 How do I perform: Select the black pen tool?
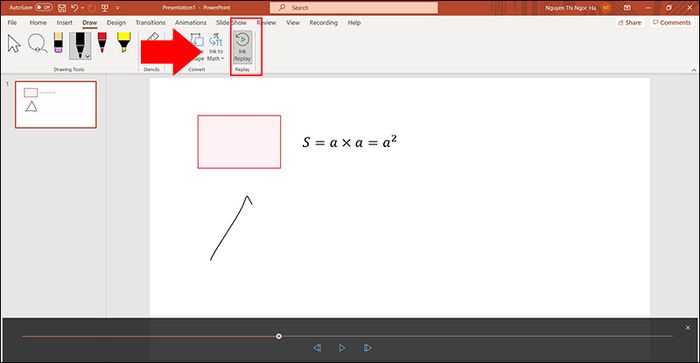pos(79,46)
